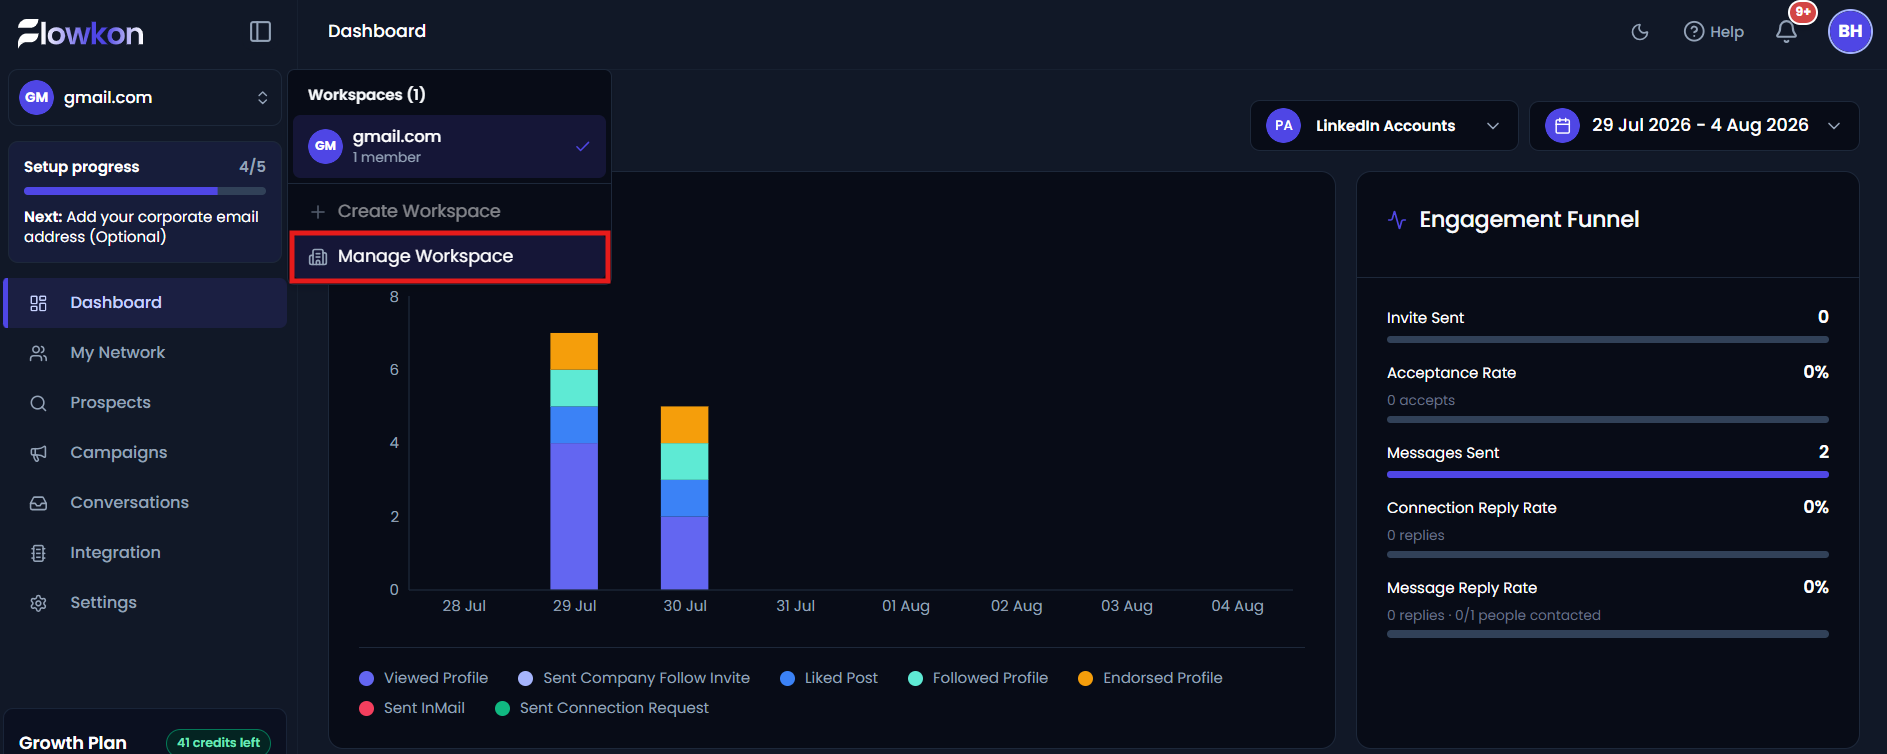The image size is (1887, 754).
Task: Expand the LinkedIn Accounts dropdown
Action: coord(1384,126)
